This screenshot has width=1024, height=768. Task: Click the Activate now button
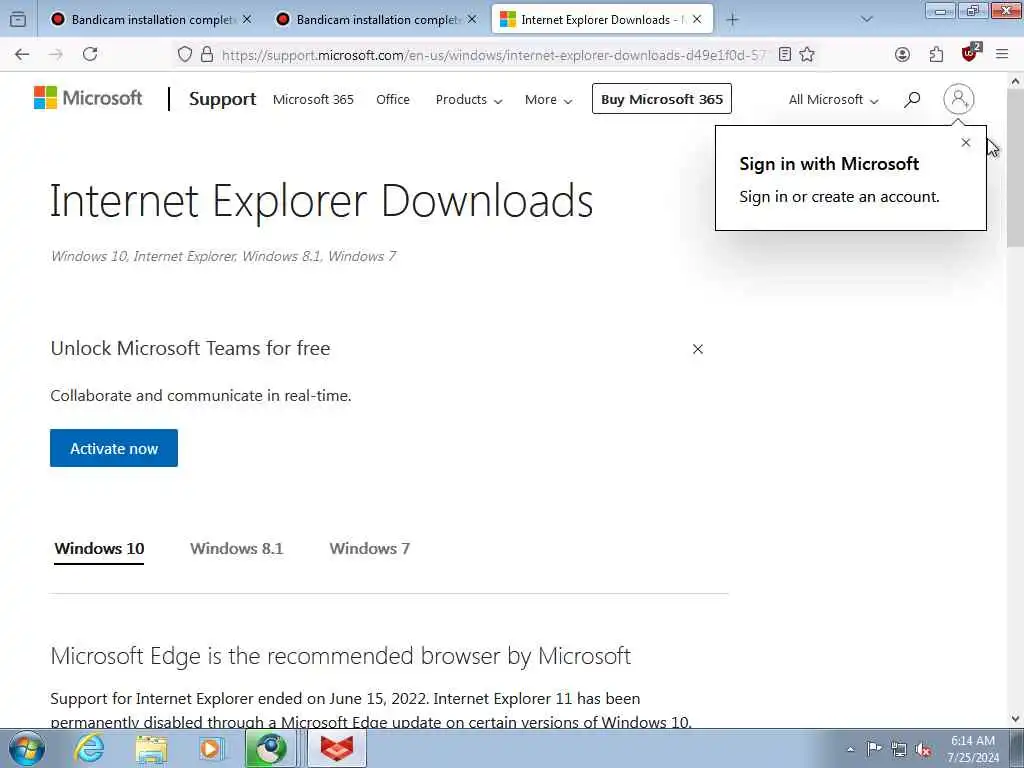click(114, 448)
